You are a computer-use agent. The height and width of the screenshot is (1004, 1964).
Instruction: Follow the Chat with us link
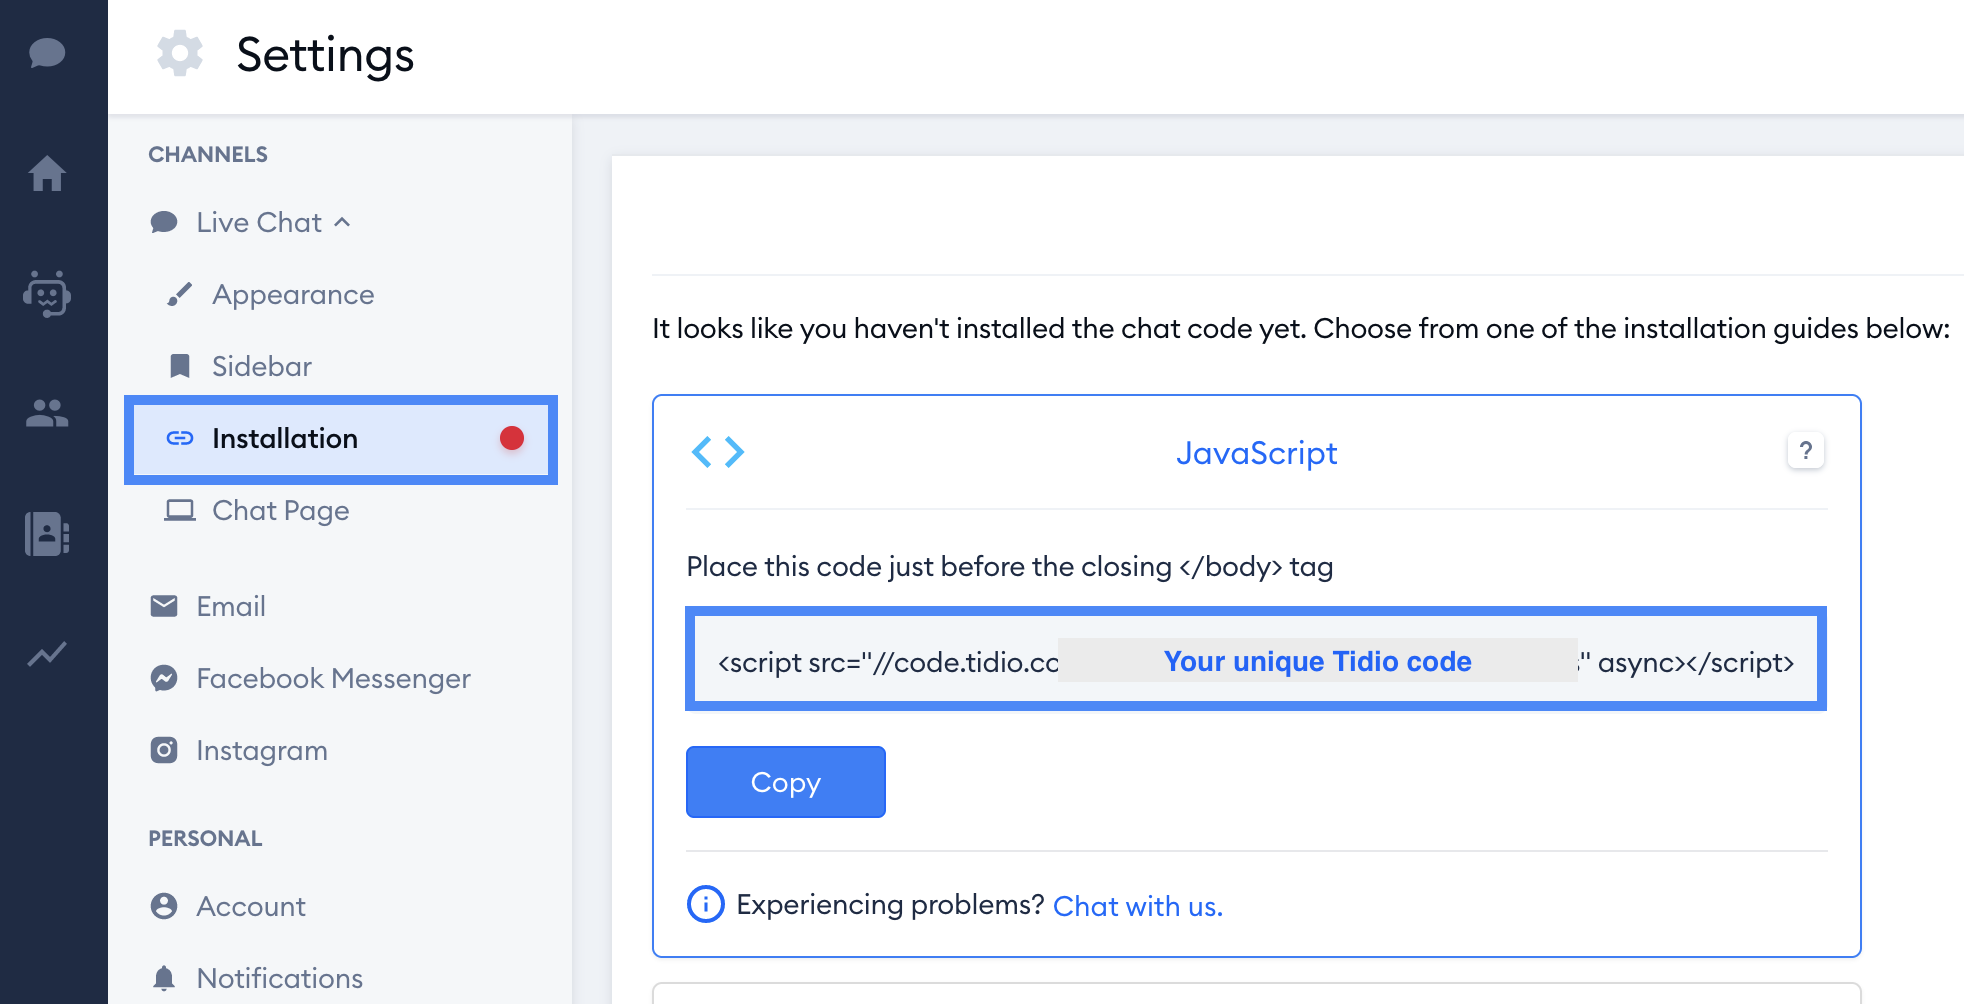point(1138,906)
